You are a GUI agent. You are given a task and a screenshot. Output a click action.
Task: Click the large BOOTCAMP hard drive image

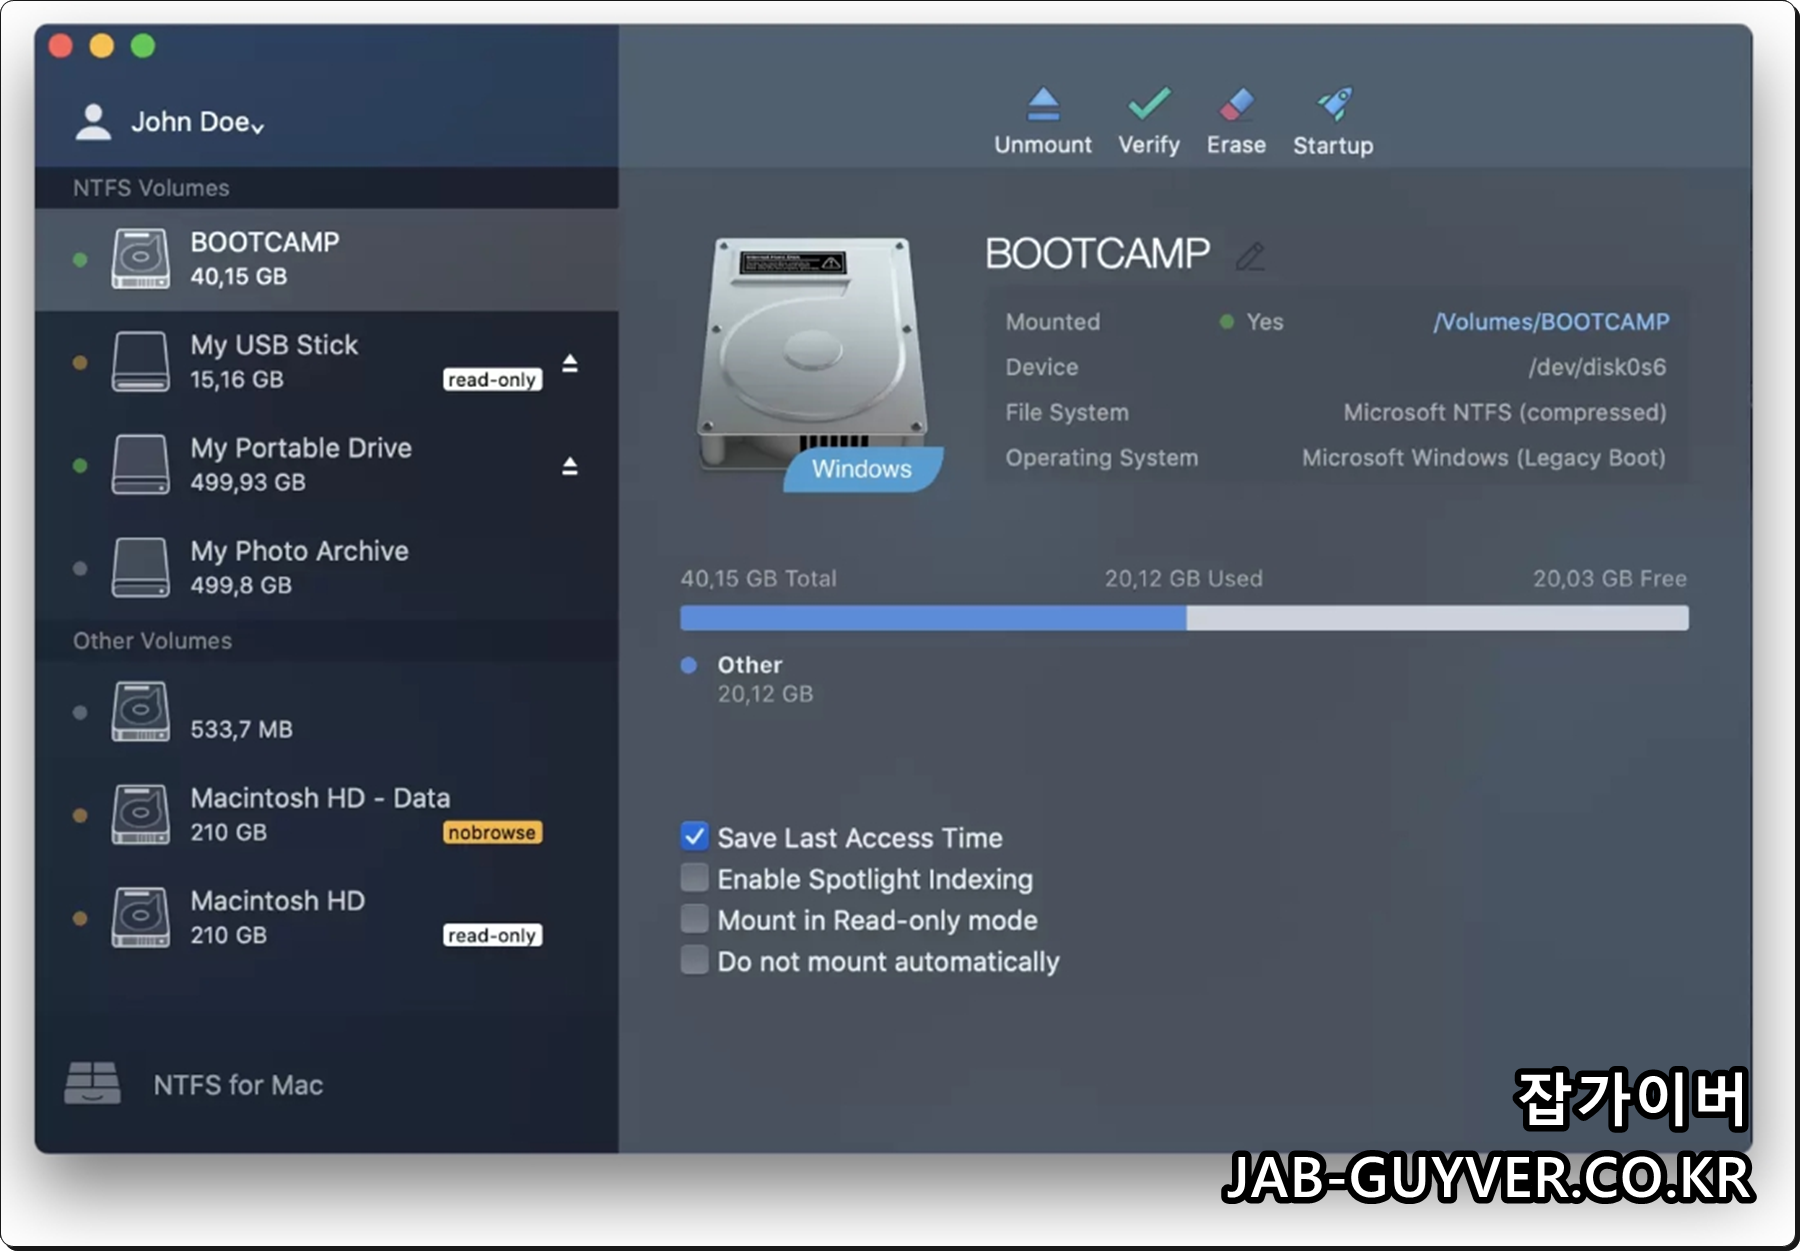(813, 355)
